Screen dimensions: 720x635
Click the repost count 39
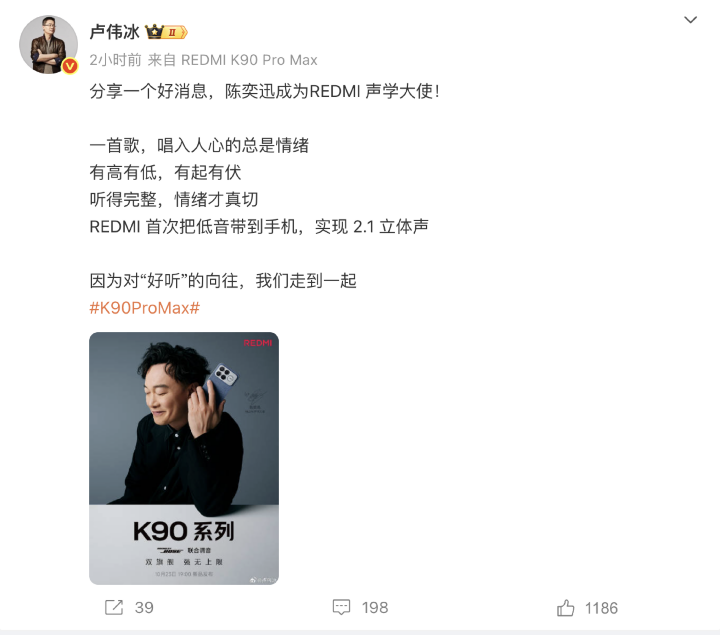[144, 607]
